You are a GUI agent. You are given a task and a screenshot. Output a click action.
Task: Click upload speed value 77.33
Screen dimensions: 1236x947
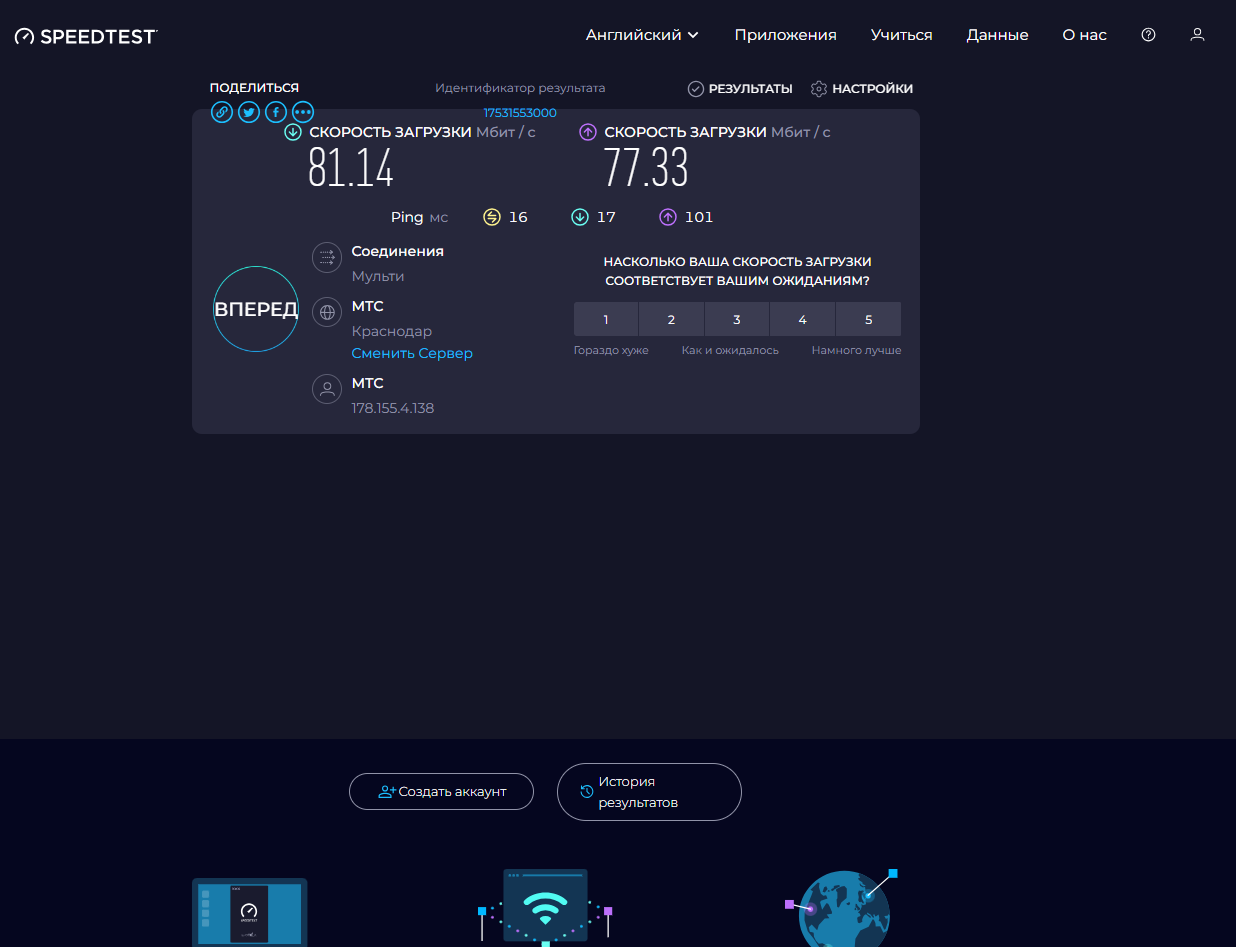646,168
